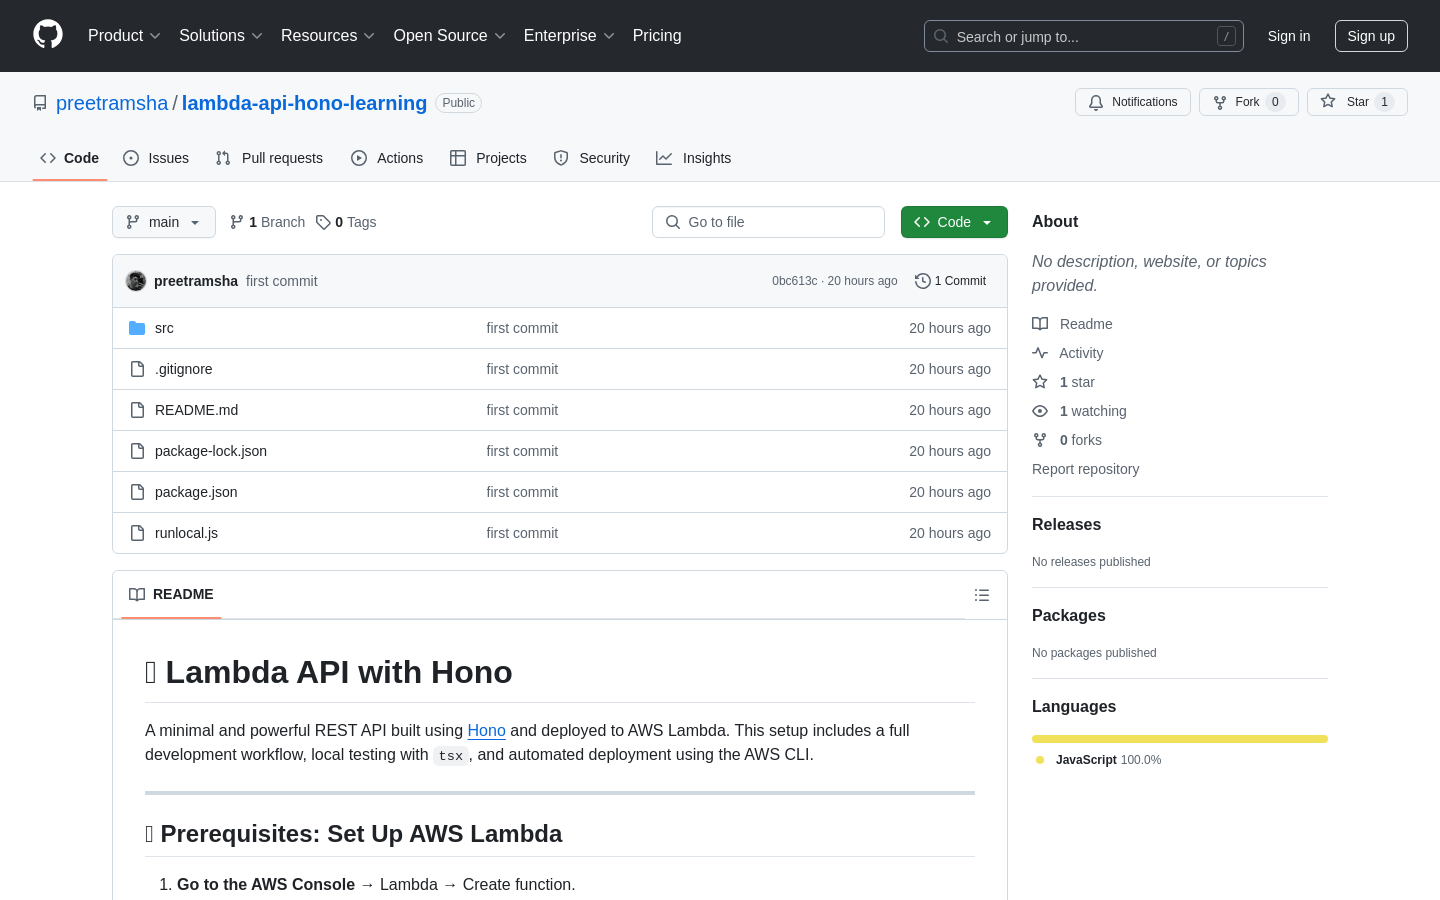This screenshot has height=900, width=1440.
Task: Click the fork icon in About sidebar
Action: click(1040, 440)
